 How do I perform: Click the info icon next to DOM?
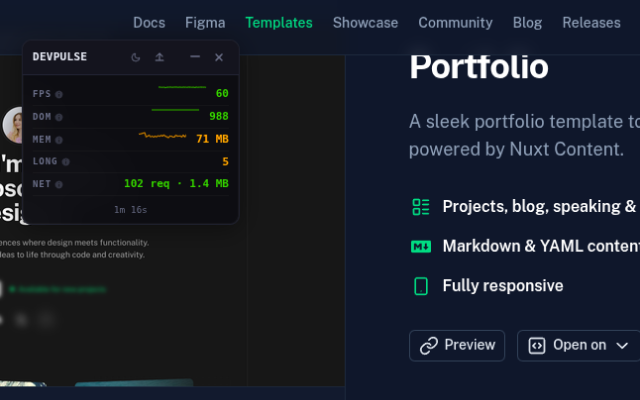pyautogui.click(x=59, y=117)
